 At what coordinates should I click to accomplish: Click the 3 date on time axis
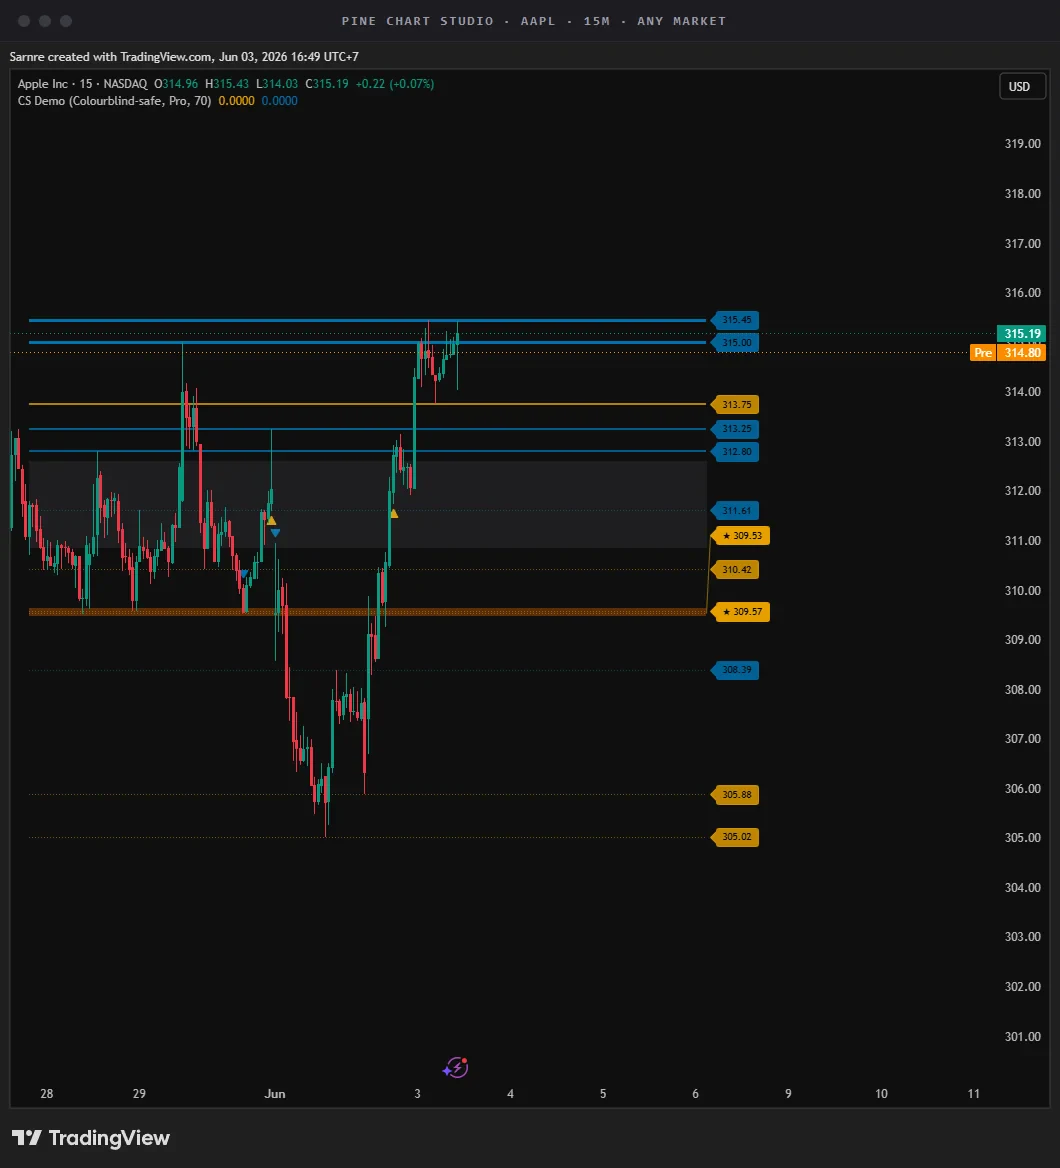417,1094
